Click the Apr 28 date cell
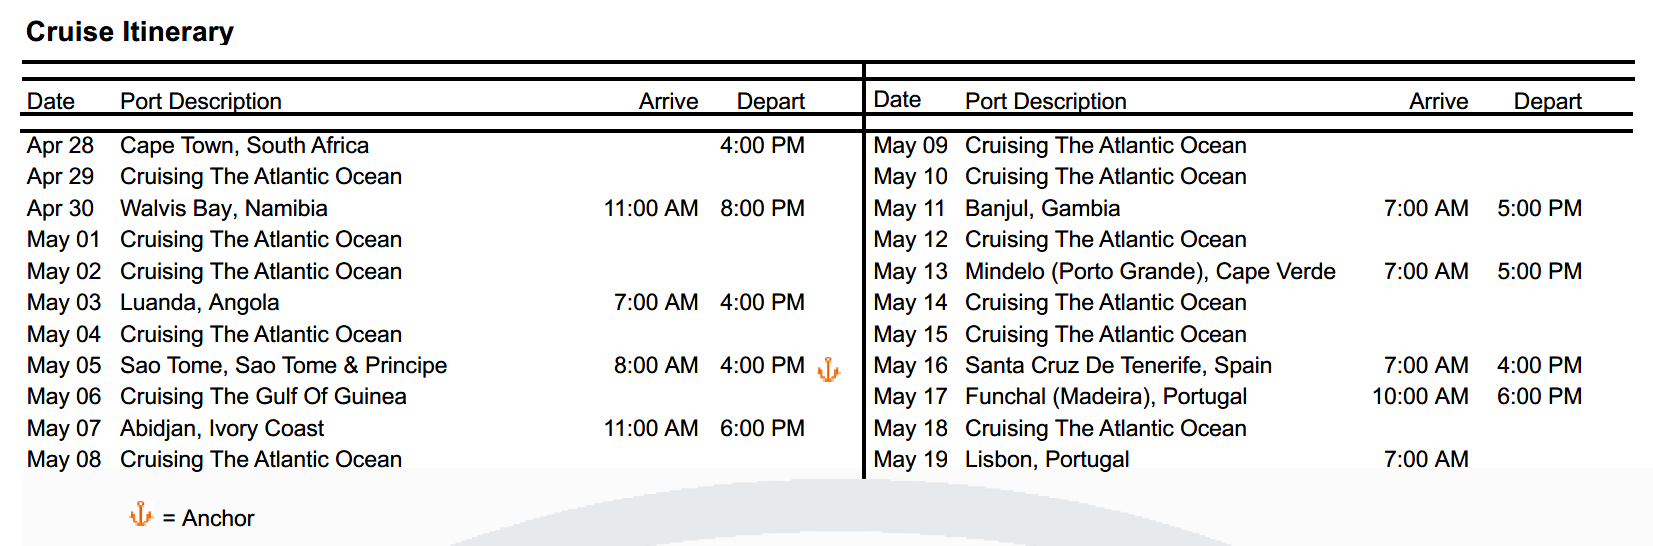 60,145
